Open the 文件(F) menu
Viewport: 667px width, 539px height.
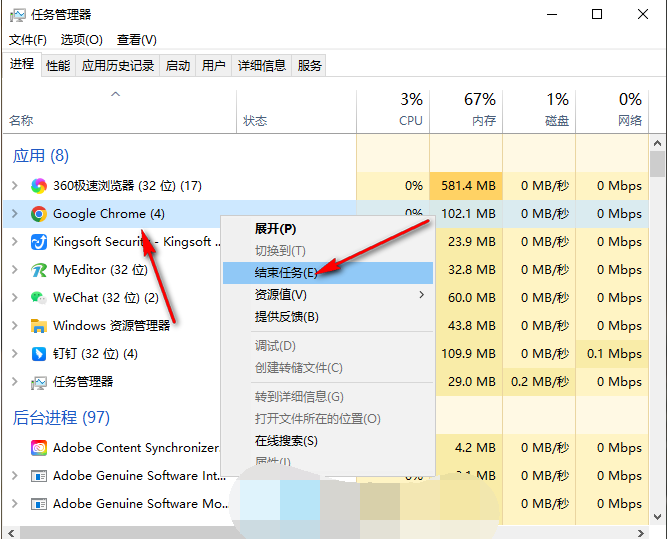click(x=28, y=40)
